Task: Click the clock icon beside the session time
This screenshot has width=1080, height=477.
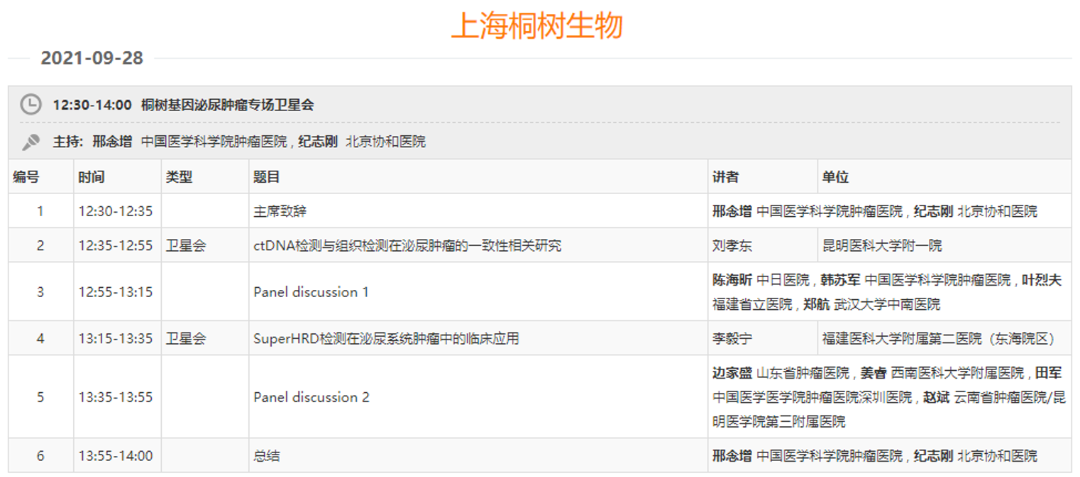Action: pyautogui.click(x=31, y=104)
